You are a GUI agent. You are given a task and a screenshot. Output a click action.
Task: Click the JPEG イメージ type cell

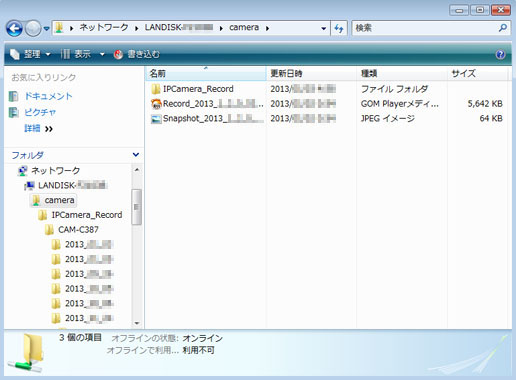[388, 118]
